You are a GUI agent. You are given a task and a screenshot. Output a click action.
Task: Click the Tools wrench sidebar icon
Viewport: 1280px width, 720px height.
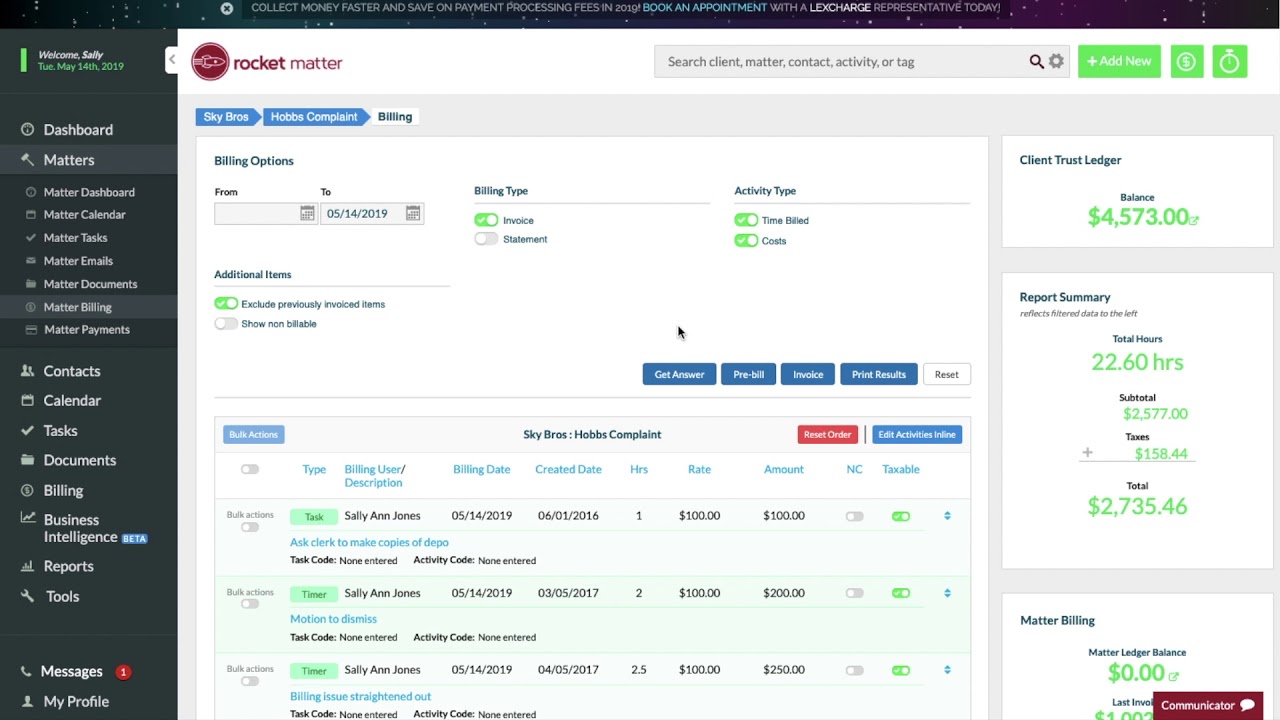(x=27, y=596)
